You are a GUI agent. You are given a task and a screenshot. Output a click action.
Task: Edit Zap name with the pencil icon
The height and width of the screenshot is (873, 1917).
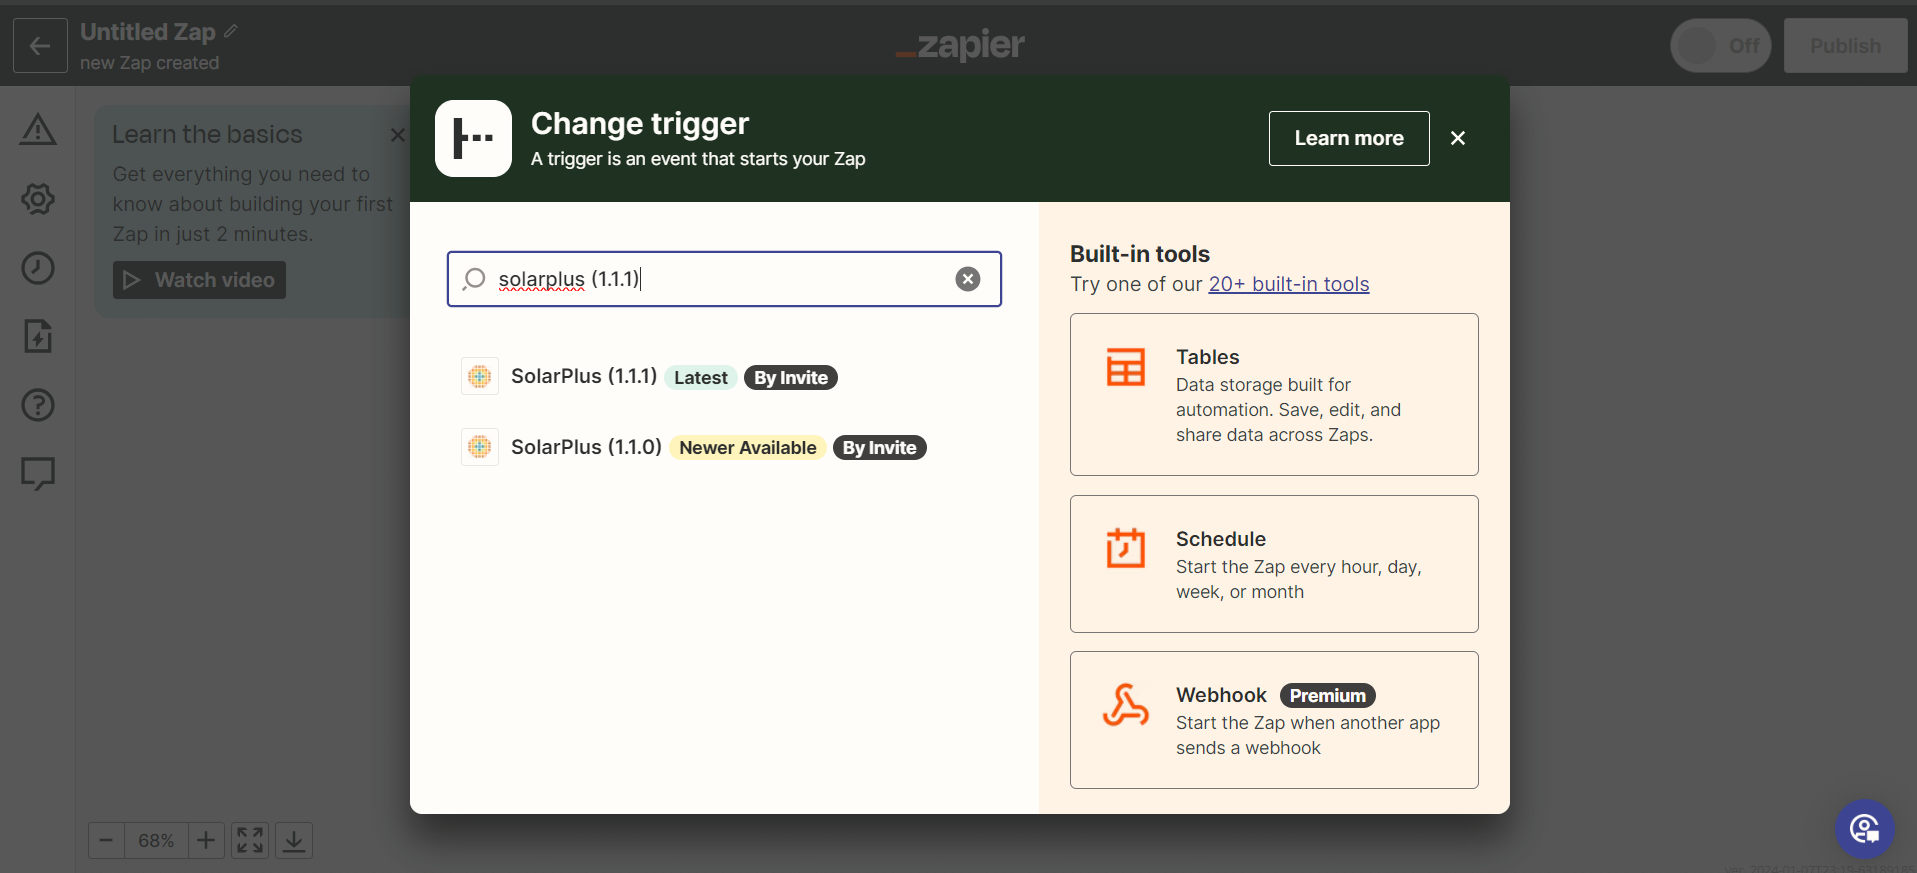tap(231, 32)
